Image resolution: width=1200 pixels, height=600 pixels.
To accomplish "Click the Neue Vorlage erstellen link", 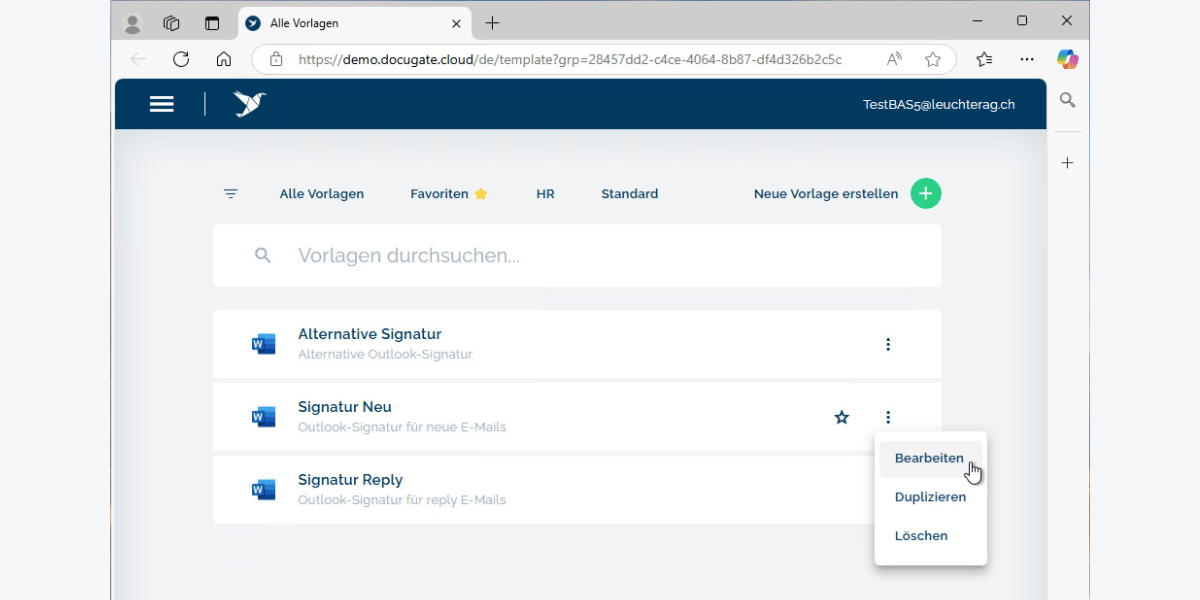I will pyautogui.click(x=825, y=194).
